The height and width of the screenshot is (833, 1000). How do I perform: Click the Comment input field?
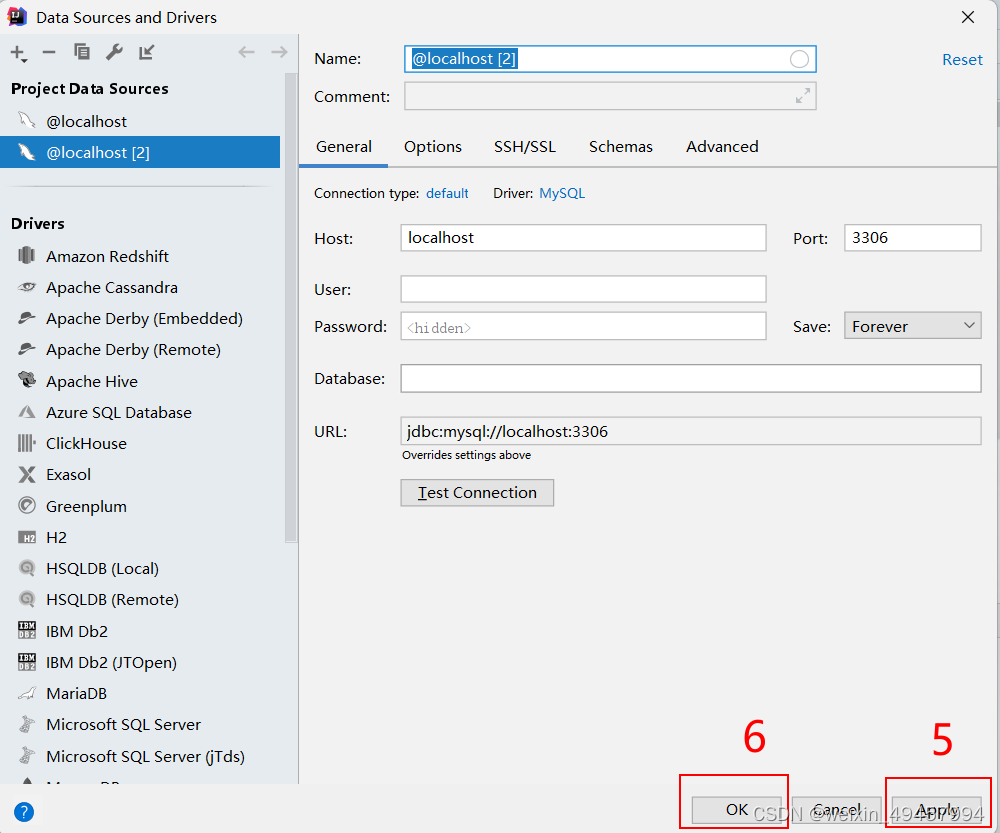(x=610, y=96)
